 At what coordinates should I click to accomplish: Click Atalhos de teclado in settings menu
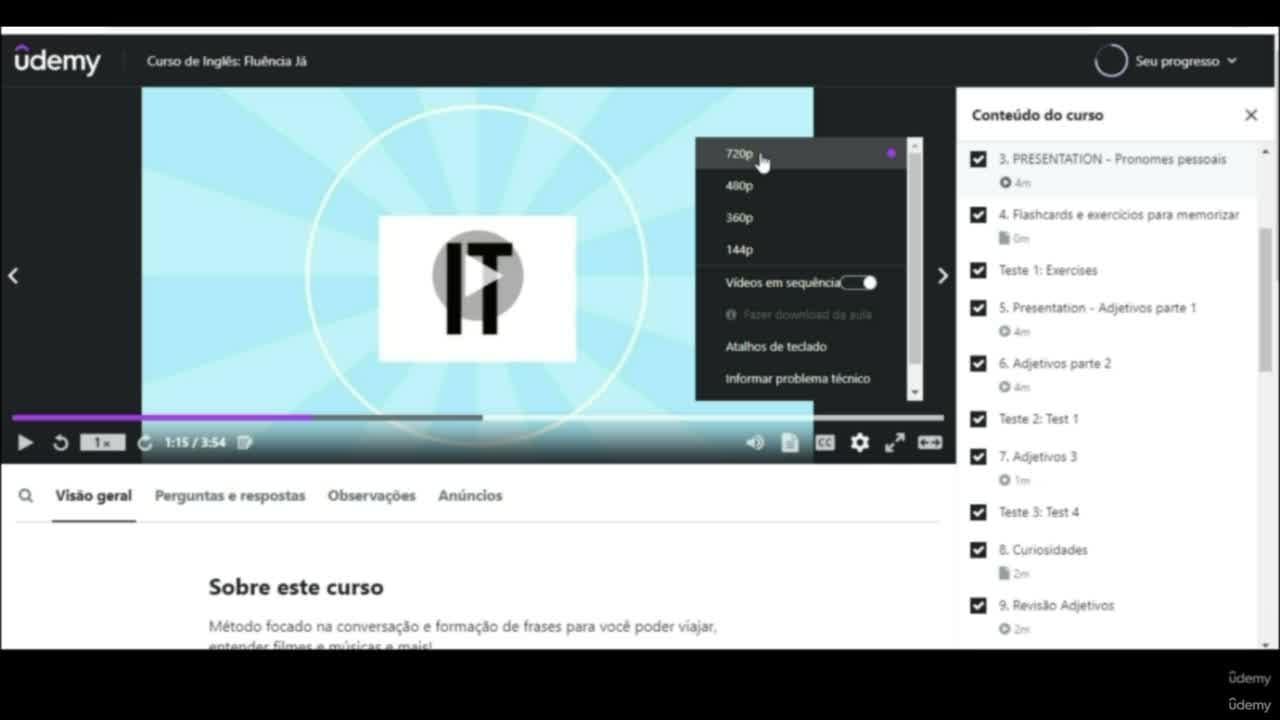pyautogui.click(x=776, y=347)
